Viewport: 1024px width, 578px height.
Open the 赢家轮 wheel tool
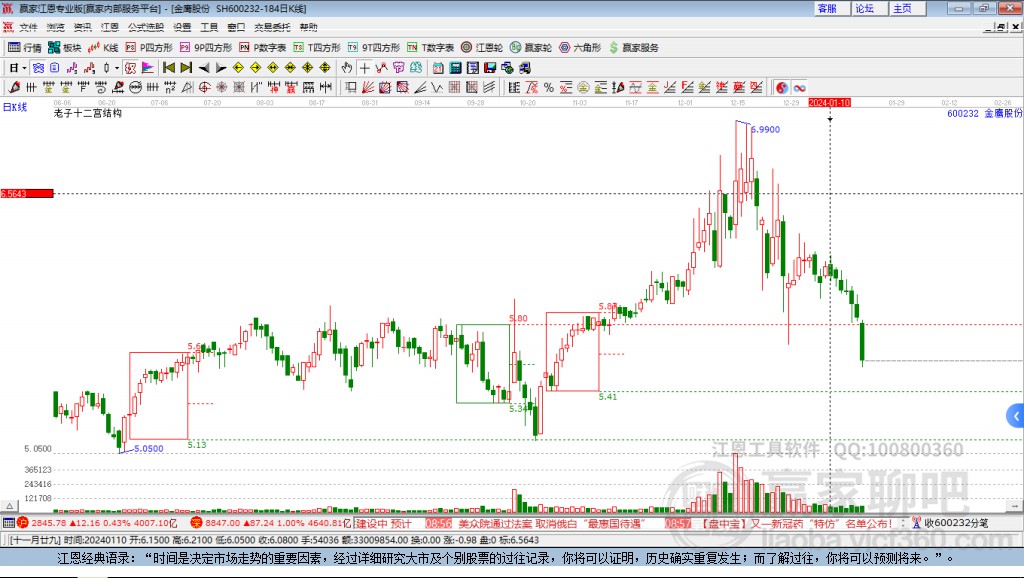coord(531,48)
